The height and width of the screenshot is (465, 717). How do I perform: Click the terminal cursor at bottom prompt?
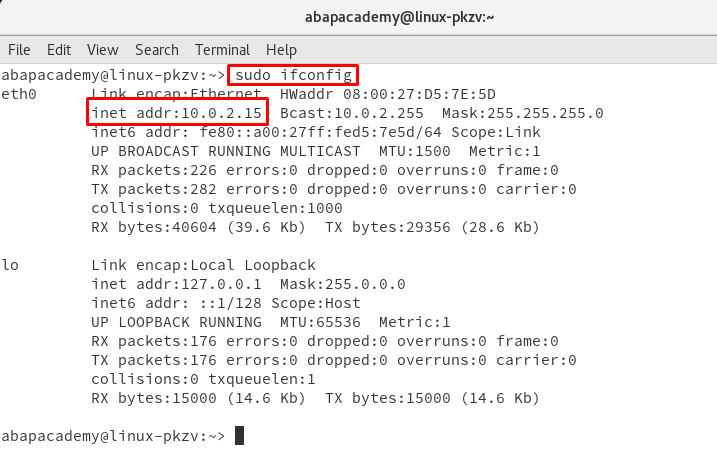point(240,435)
